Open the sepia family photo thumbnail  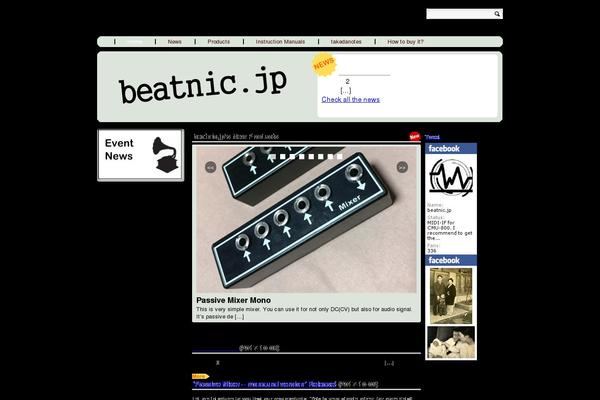coord(451,296)
